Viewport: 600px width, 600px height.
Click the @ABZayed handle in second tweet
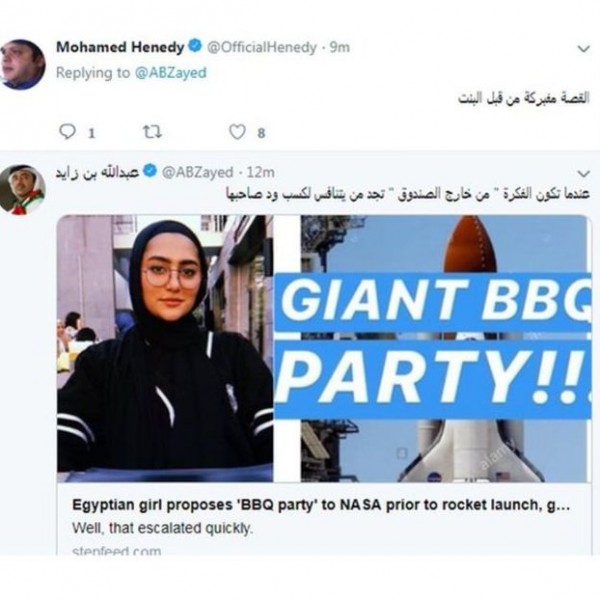coord(197,172)
